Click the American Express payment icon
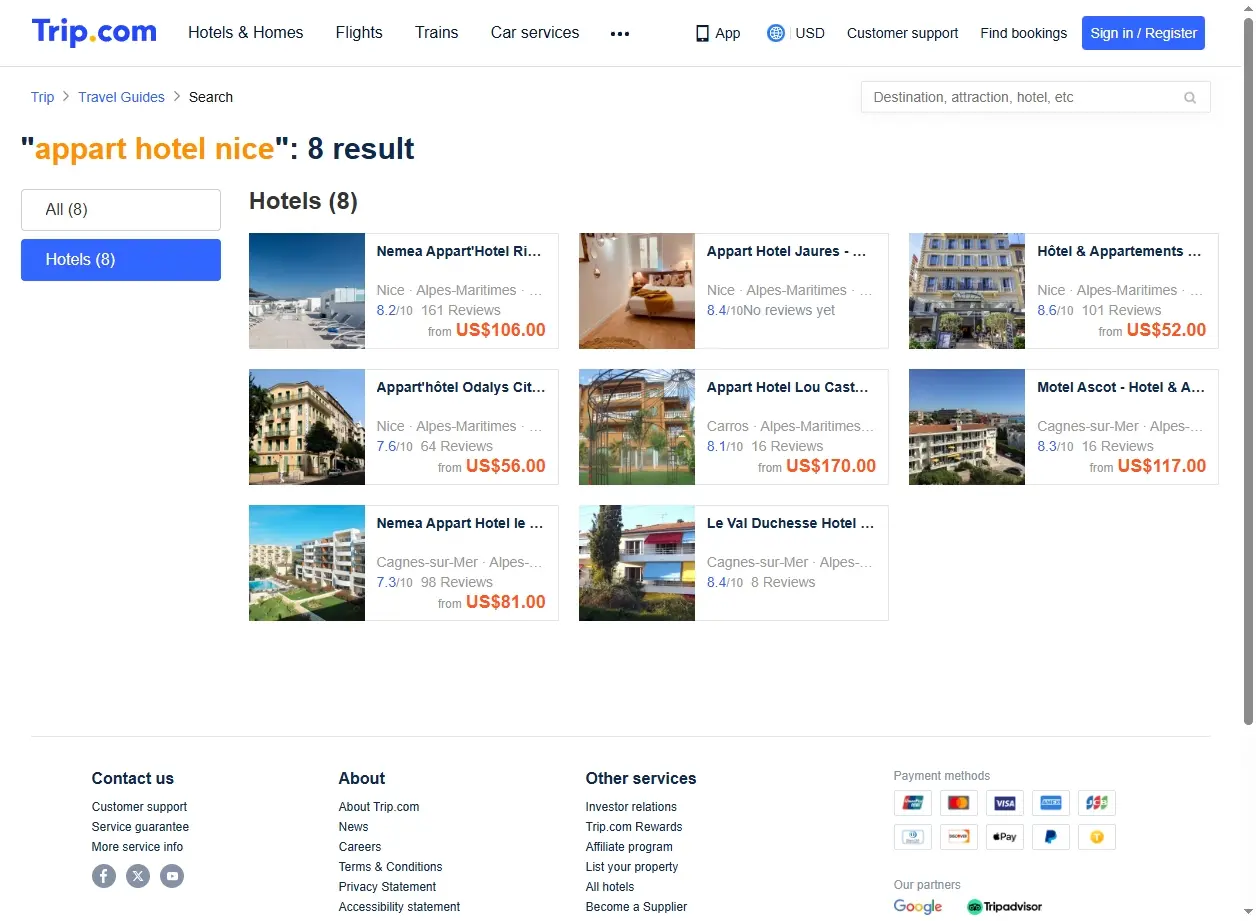The width and height of the screenshot is (1256, 921). click(1051, 803)
